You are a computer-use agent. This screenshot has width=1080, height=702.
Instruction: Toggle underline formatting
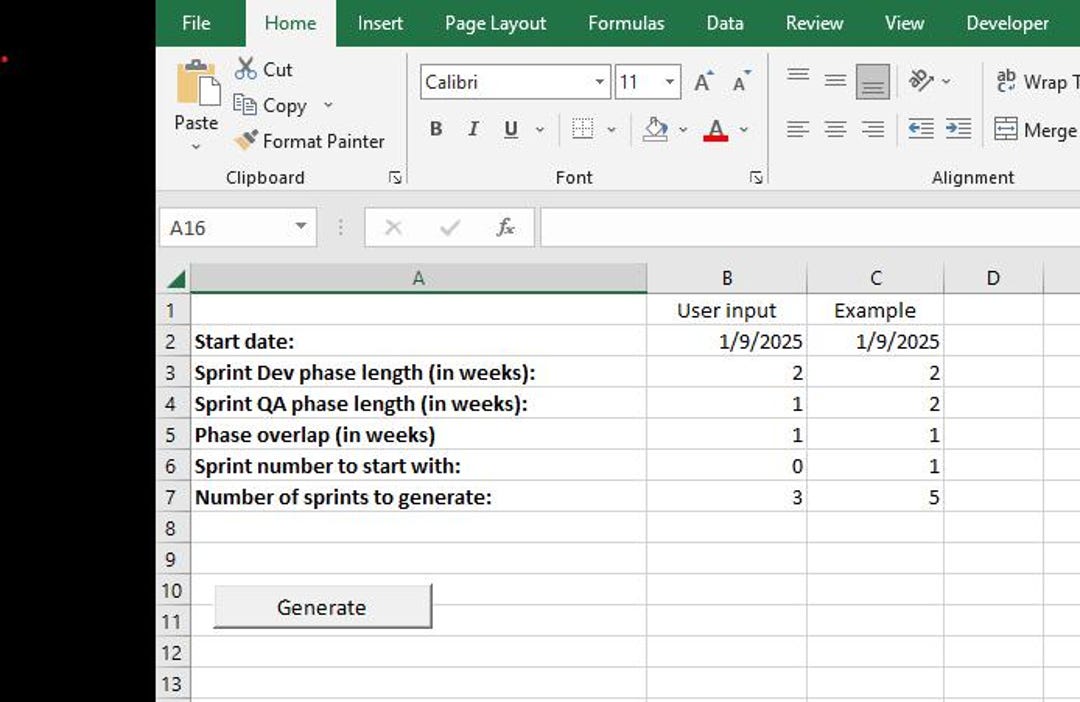[x=510, y=129]
